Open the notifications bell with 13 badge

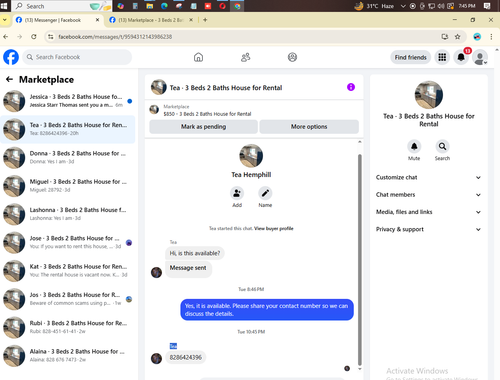[461, 57]
